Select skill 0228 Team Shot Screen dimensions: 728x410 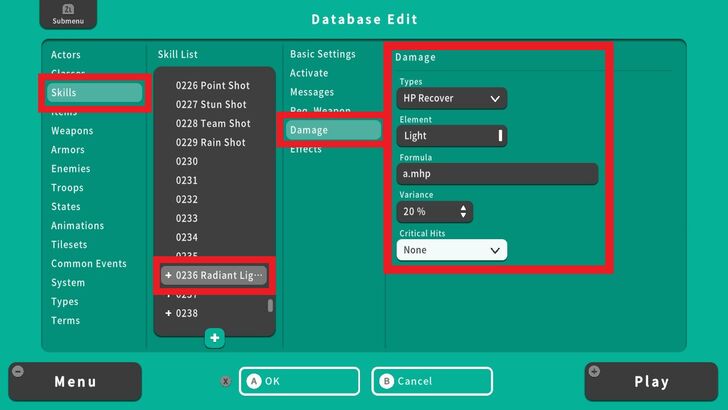click(x=213, y=124)
